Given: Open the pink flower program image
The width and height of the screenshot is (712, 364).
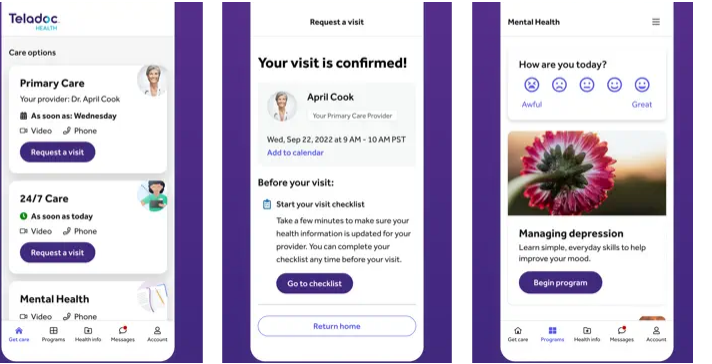Looking at the screenshot, I should [x=587, y=173].
